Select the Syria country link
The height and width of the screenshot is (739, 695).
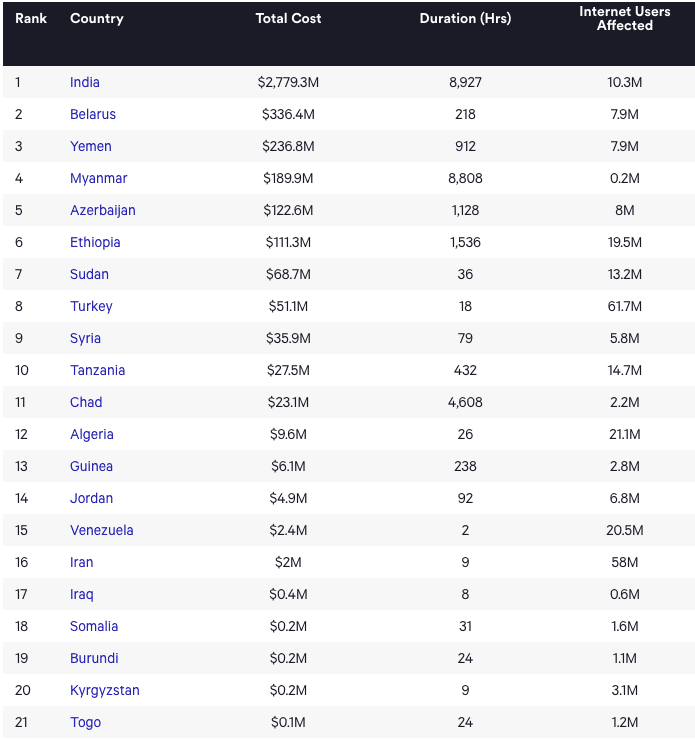(86, 338)
